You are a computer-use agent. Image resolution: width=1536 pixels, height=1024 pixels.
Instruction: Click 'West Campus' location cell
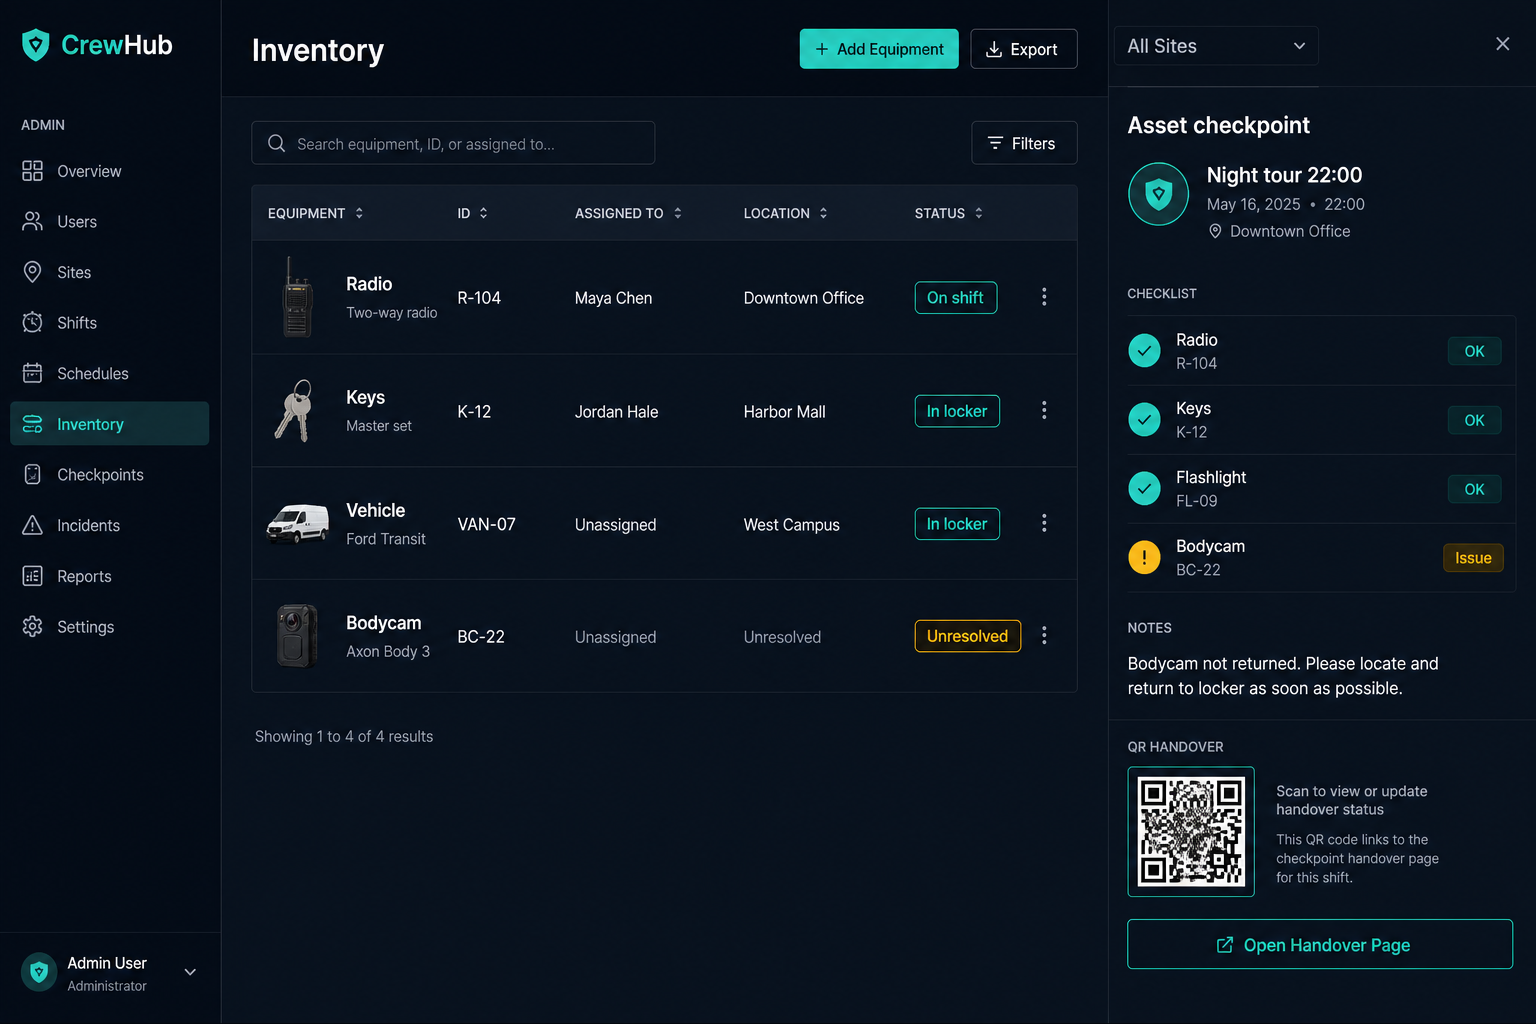point(791,525)
